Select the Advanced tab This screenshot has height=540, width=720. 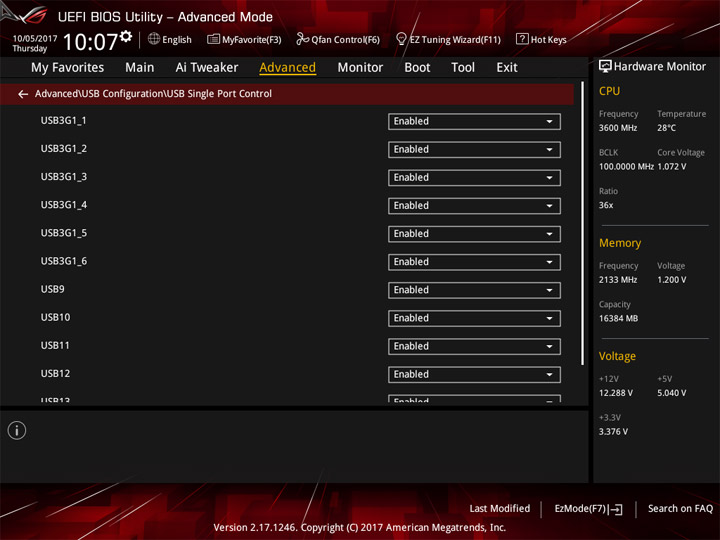(x=287, y=68)
